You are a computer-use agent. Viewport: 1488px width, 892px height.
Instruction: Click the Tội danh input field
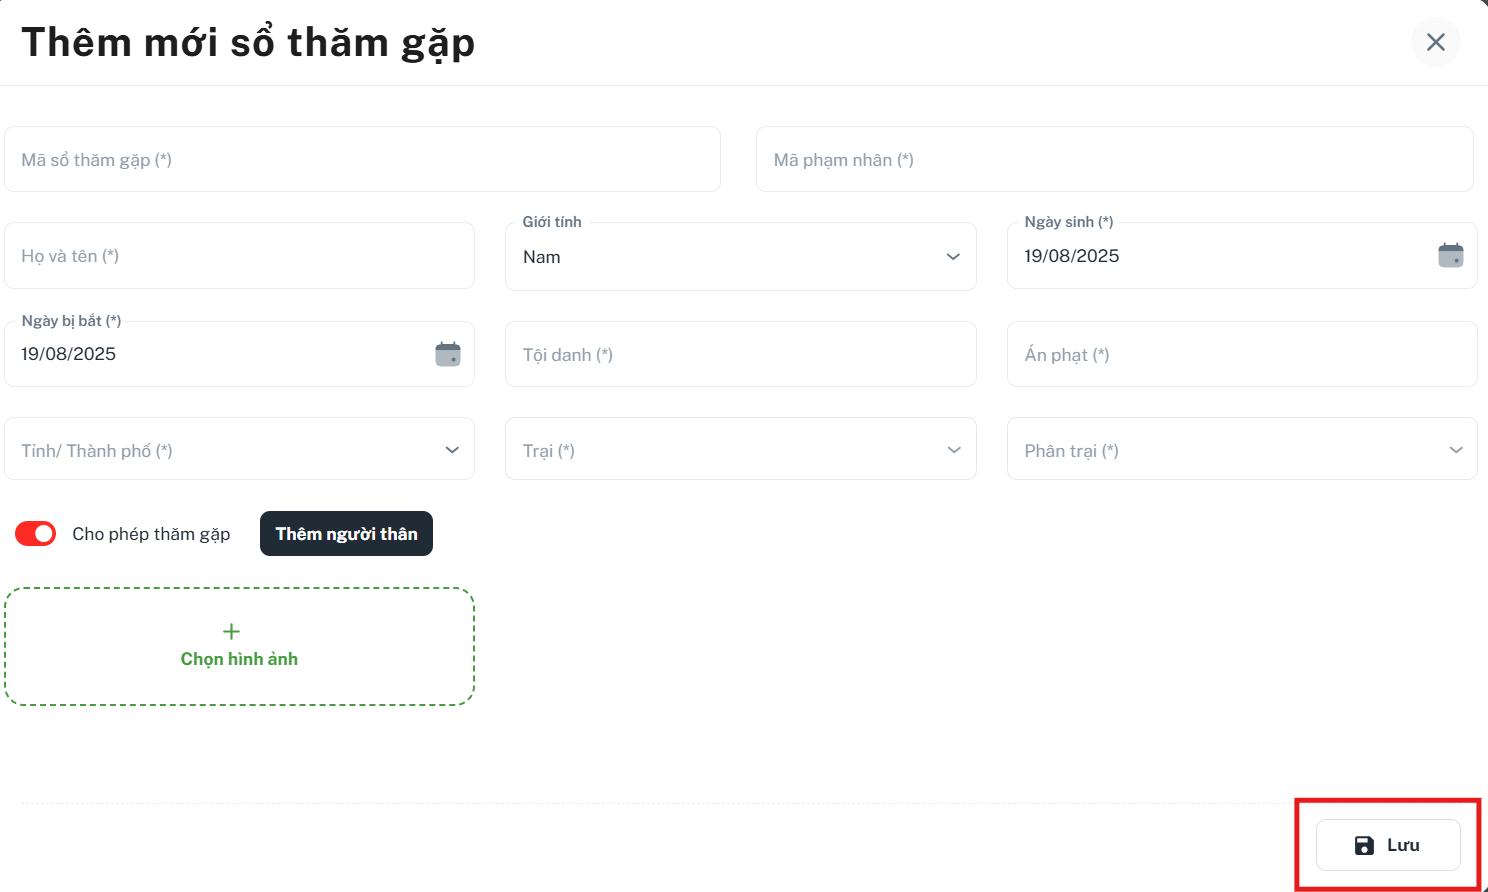741,354
